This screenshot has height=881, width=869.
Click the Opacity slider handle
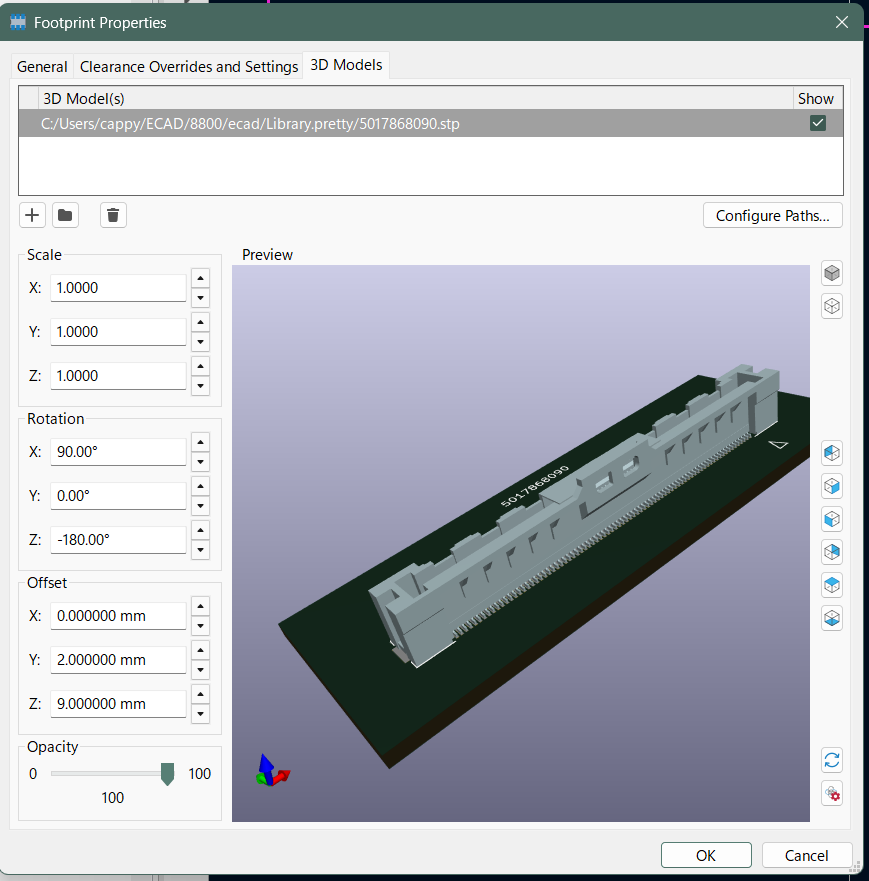(168, 774)
